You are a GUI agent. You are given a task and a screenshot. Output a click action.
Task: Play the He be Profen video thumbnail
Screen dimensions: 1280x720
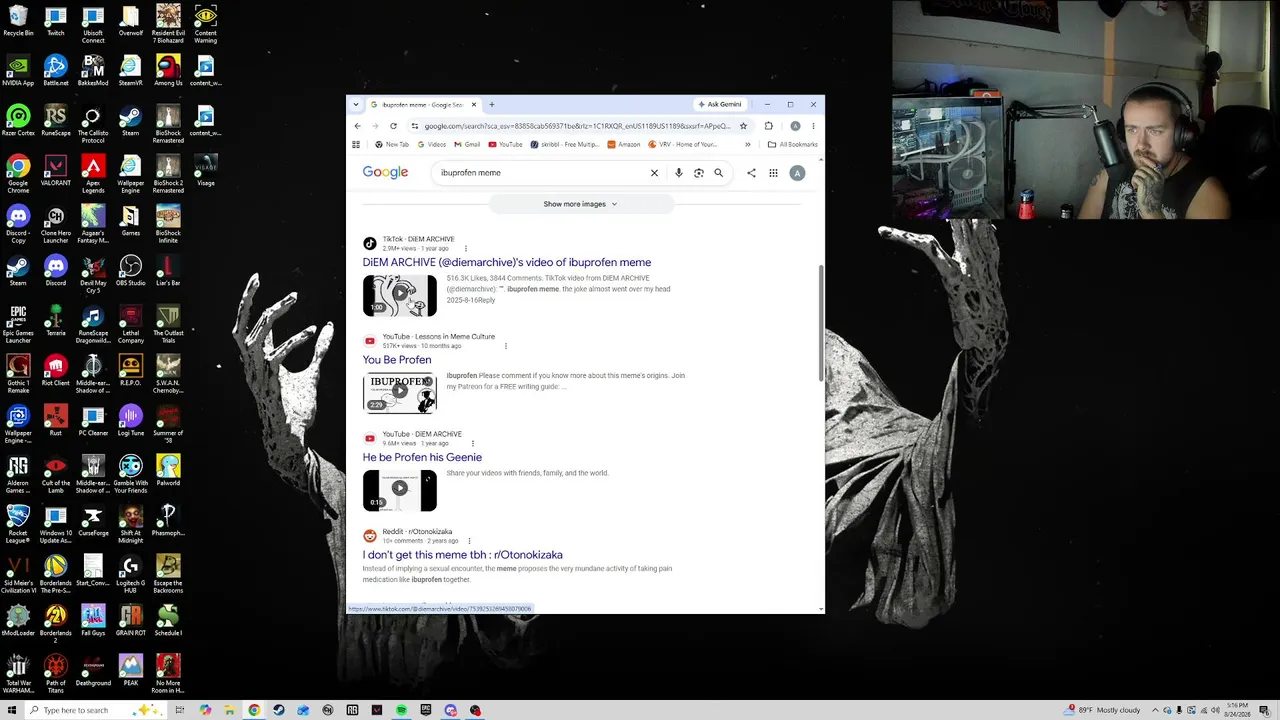[400, 490]
